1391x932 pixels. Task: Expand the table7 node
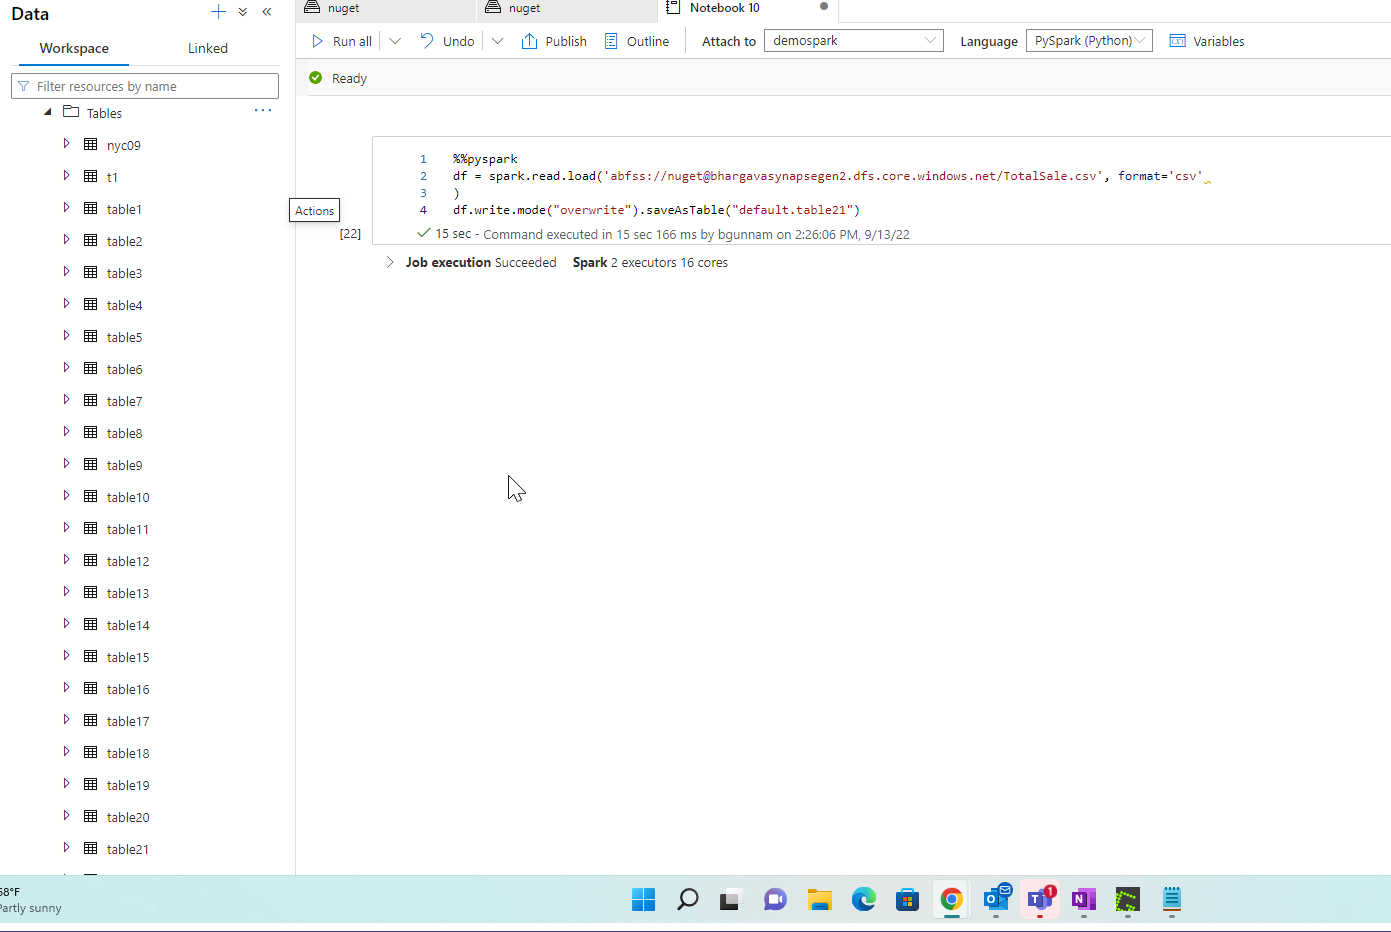click(x=66, y=400)
